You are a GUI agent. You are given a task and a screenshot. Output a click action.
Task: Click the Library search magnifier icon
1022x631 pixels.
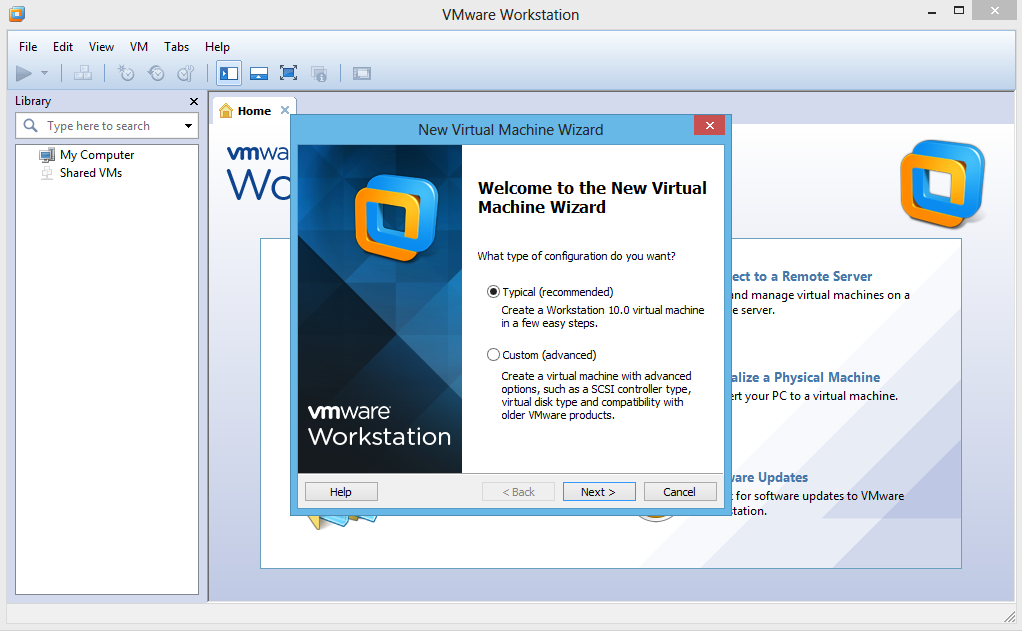coord(30,125)
